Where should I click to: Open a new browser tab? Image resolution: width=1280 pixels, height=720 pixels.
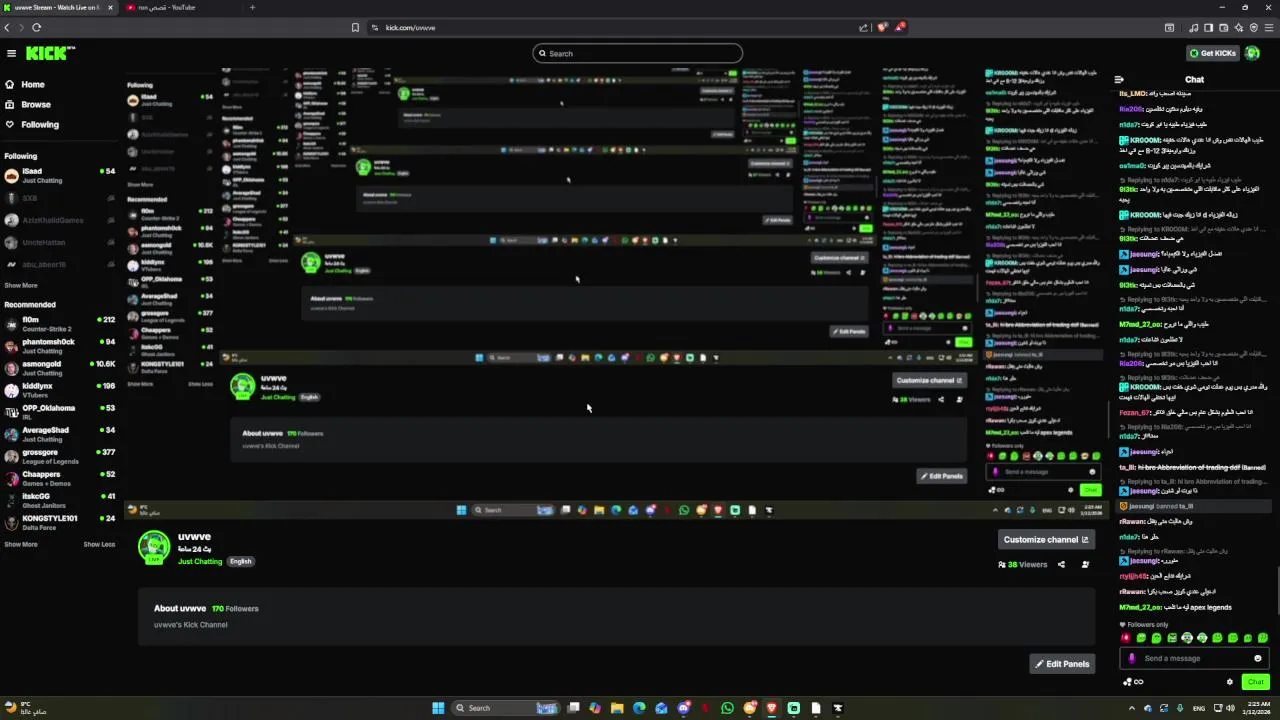point(252,7)
